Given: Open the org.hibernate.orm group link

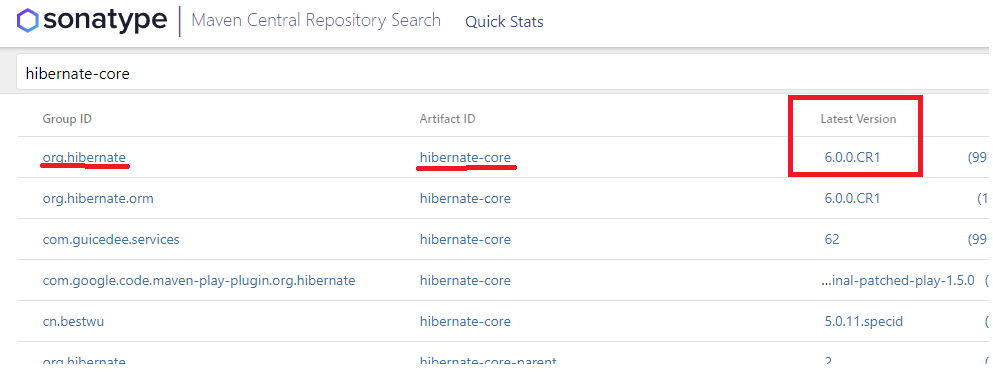Looking at the screenshot, I should pyautogui.click(x=98, y=198).
